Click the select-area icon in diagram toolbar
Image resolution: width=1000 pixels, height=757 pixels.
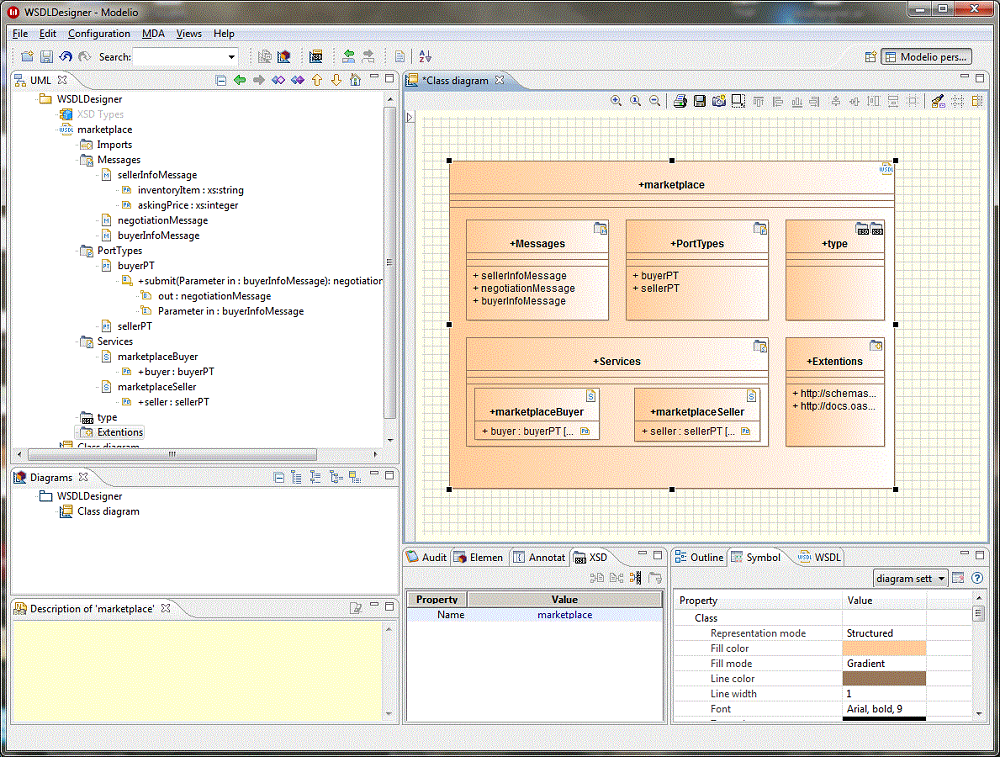738,101
